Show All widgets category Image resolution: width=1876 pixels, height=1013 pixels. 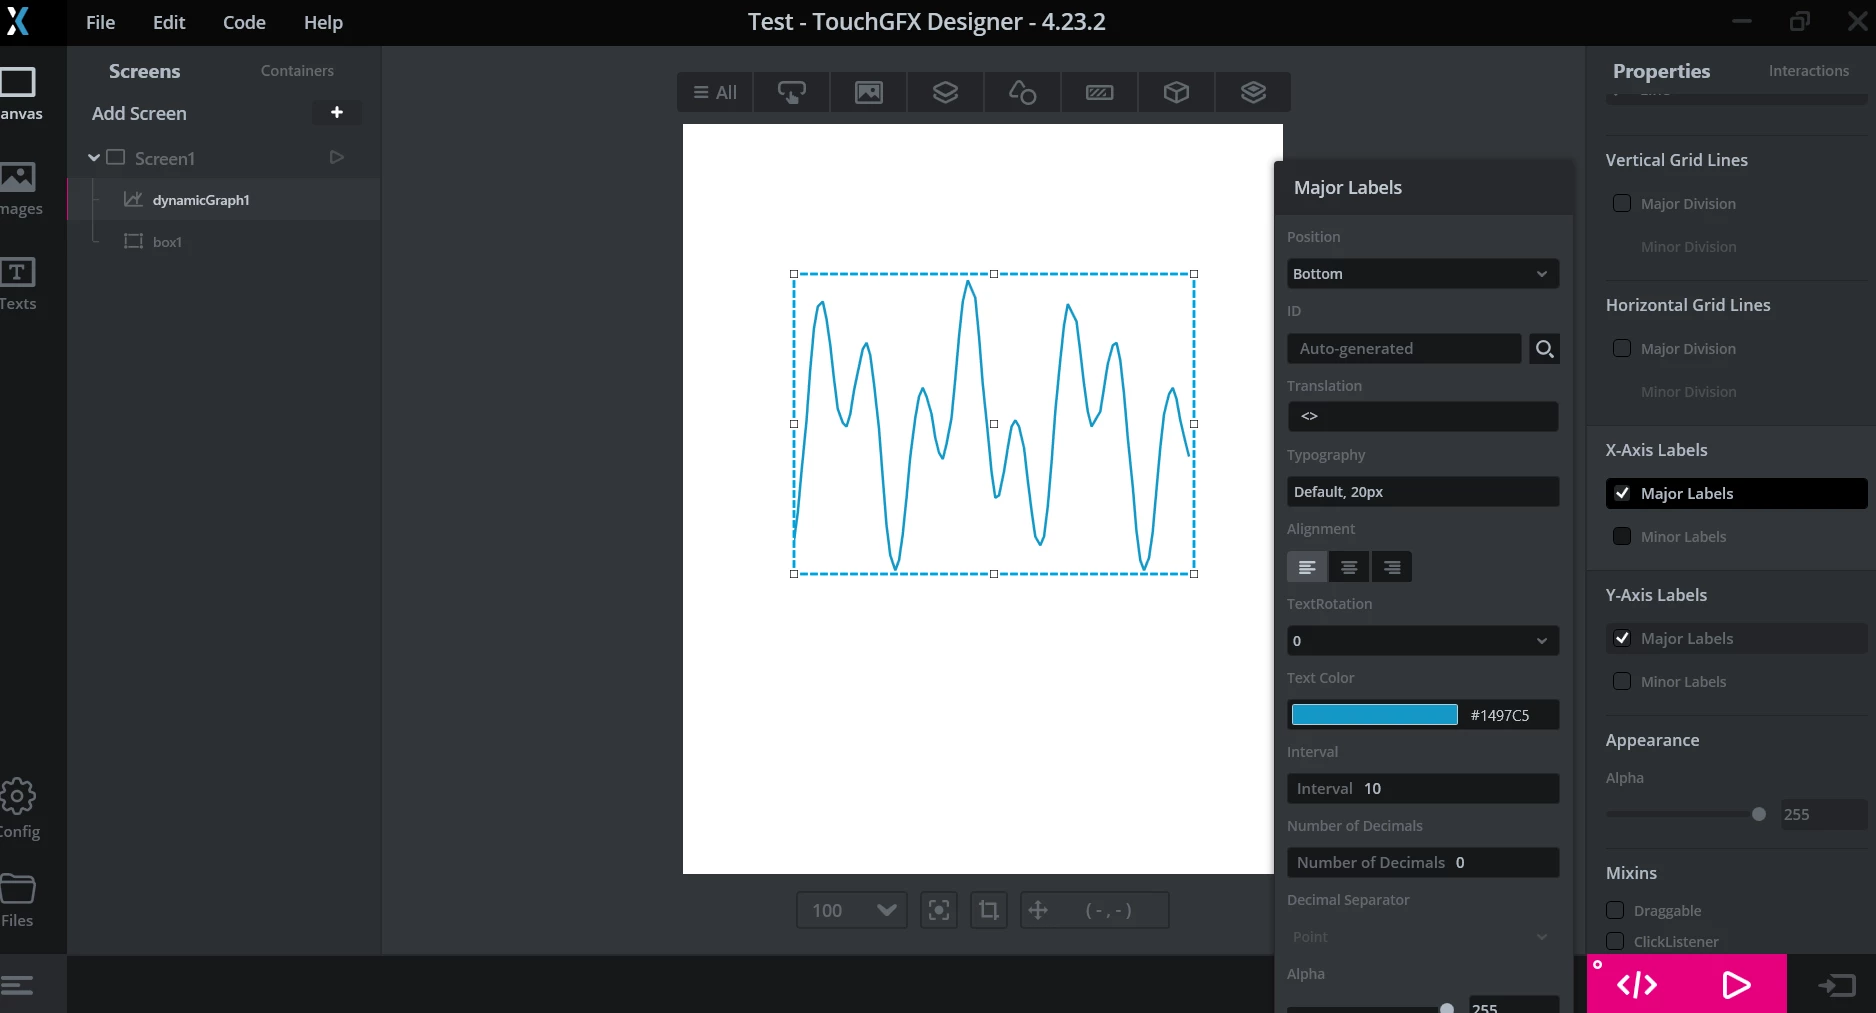point(715,92)
